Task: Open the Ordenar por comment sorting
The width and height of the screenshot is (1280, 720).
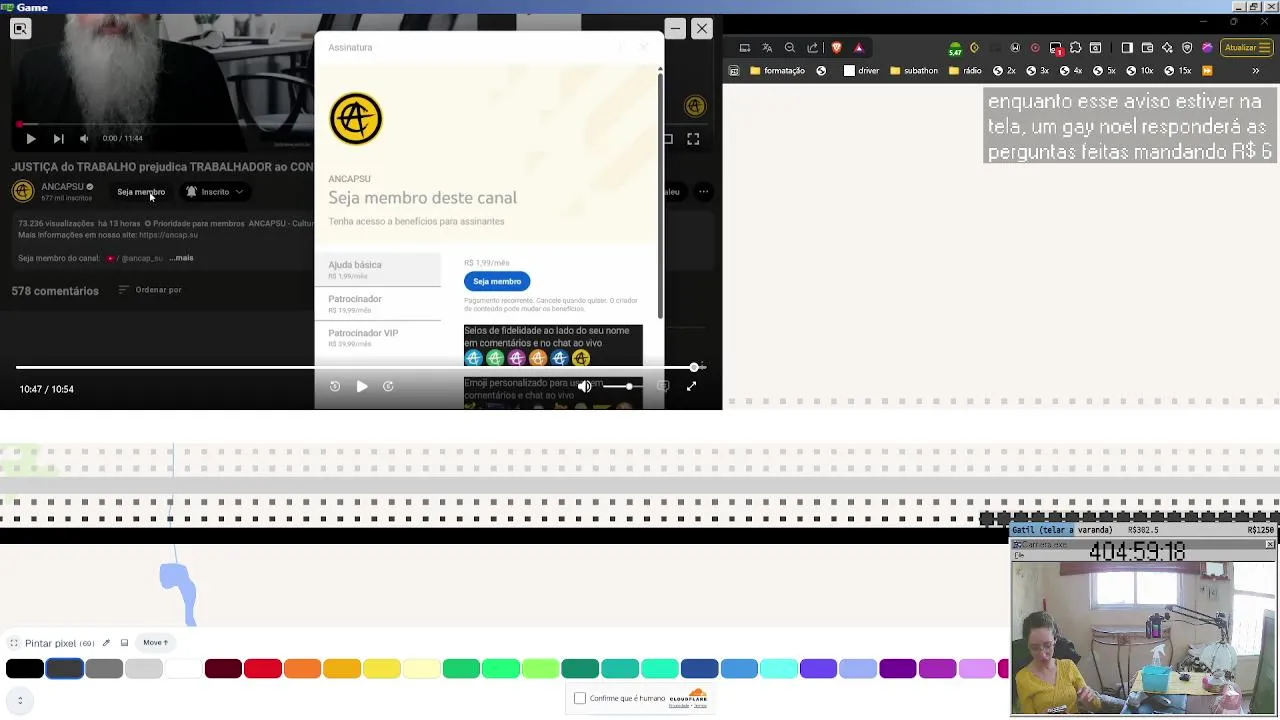Action: pyautogui.click(x=150, y=290)
